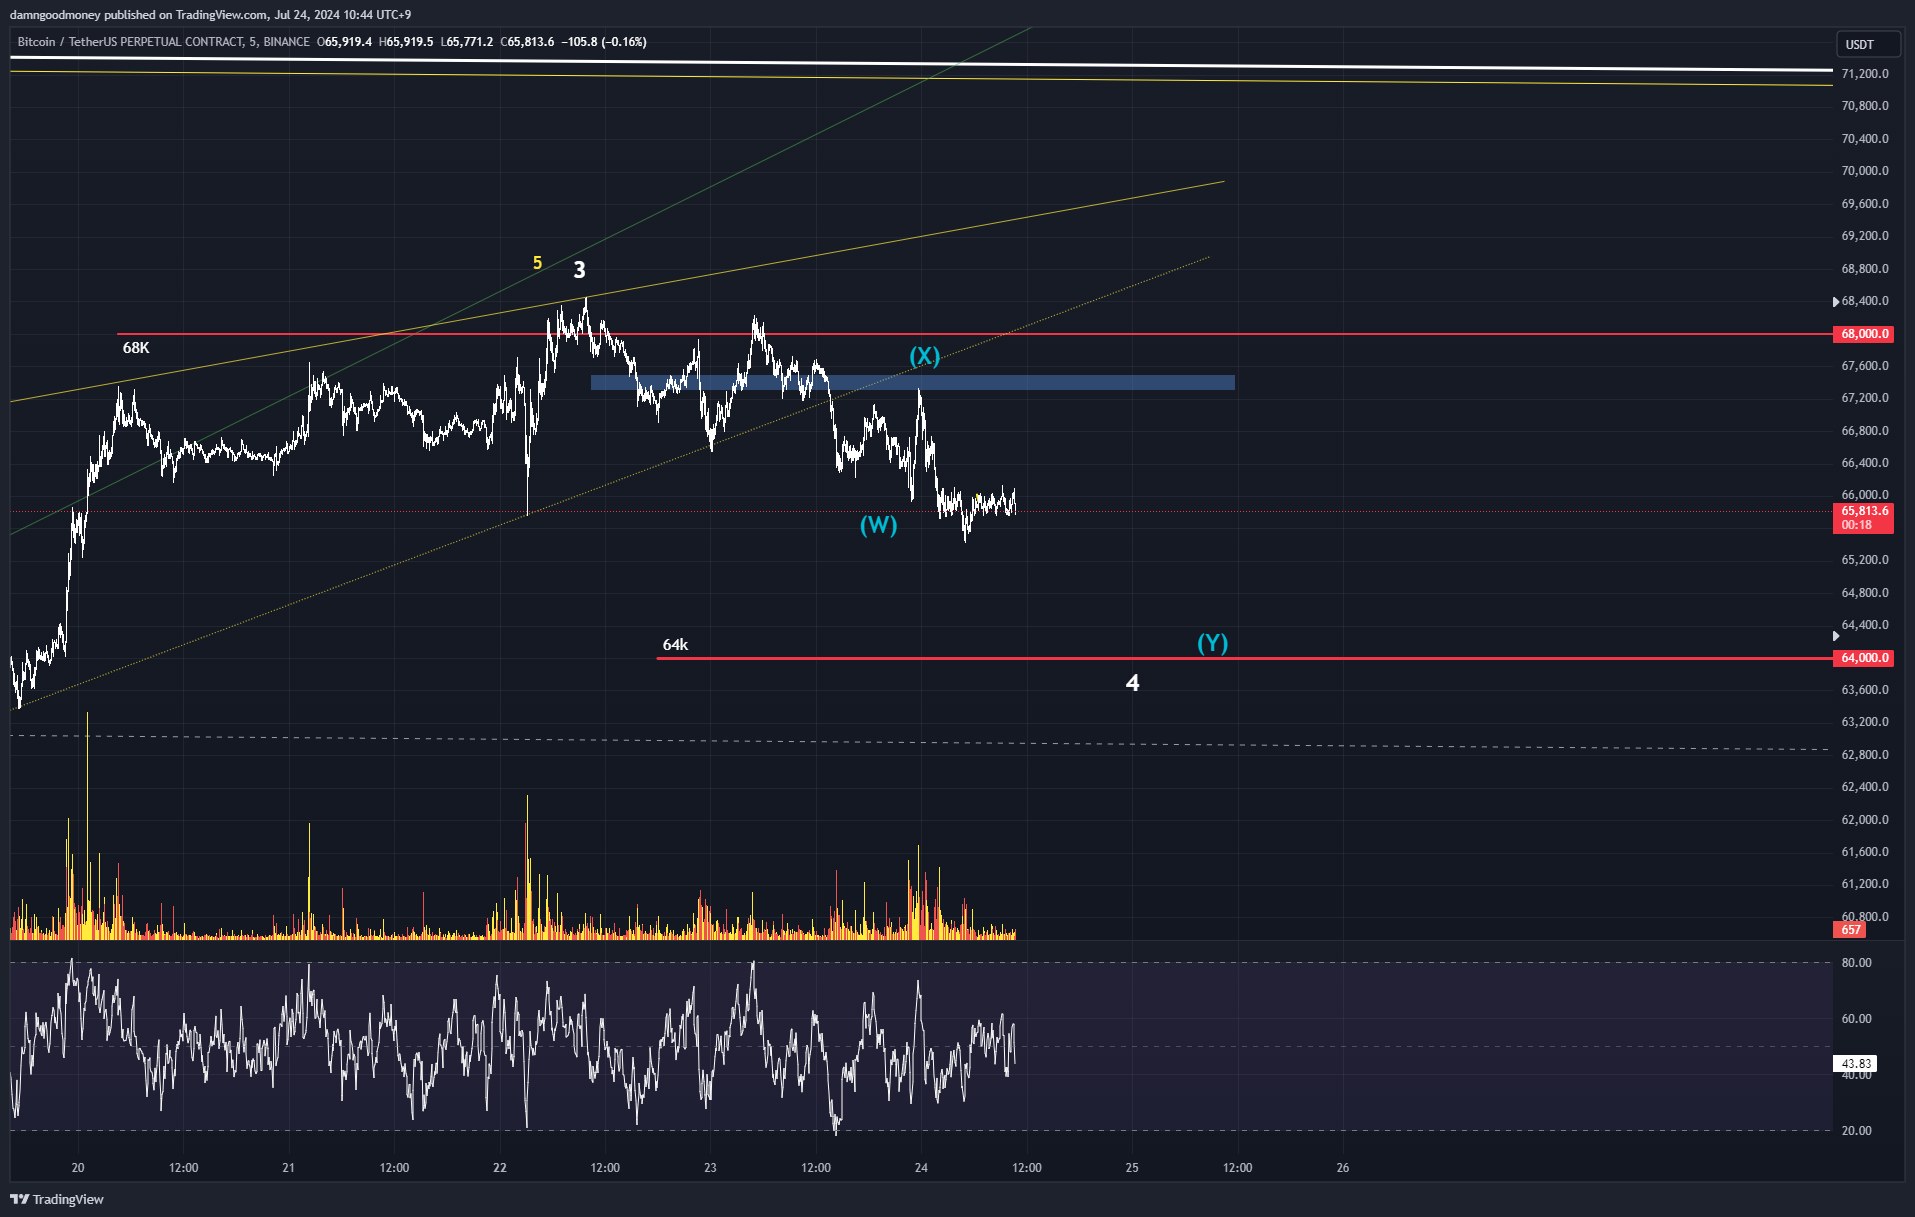Click the RSI 20.00 level label
Viewport: 1915px width, 1217px height.
click(1856, 1131)
